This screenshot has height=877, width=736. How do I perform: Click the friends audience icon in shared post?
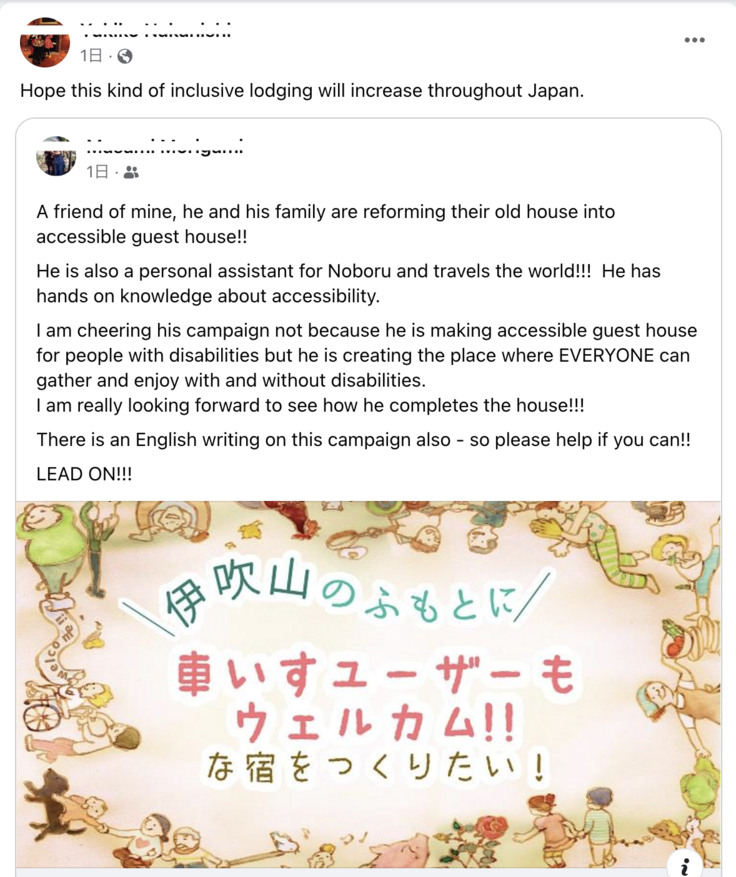tap(132, 172)
